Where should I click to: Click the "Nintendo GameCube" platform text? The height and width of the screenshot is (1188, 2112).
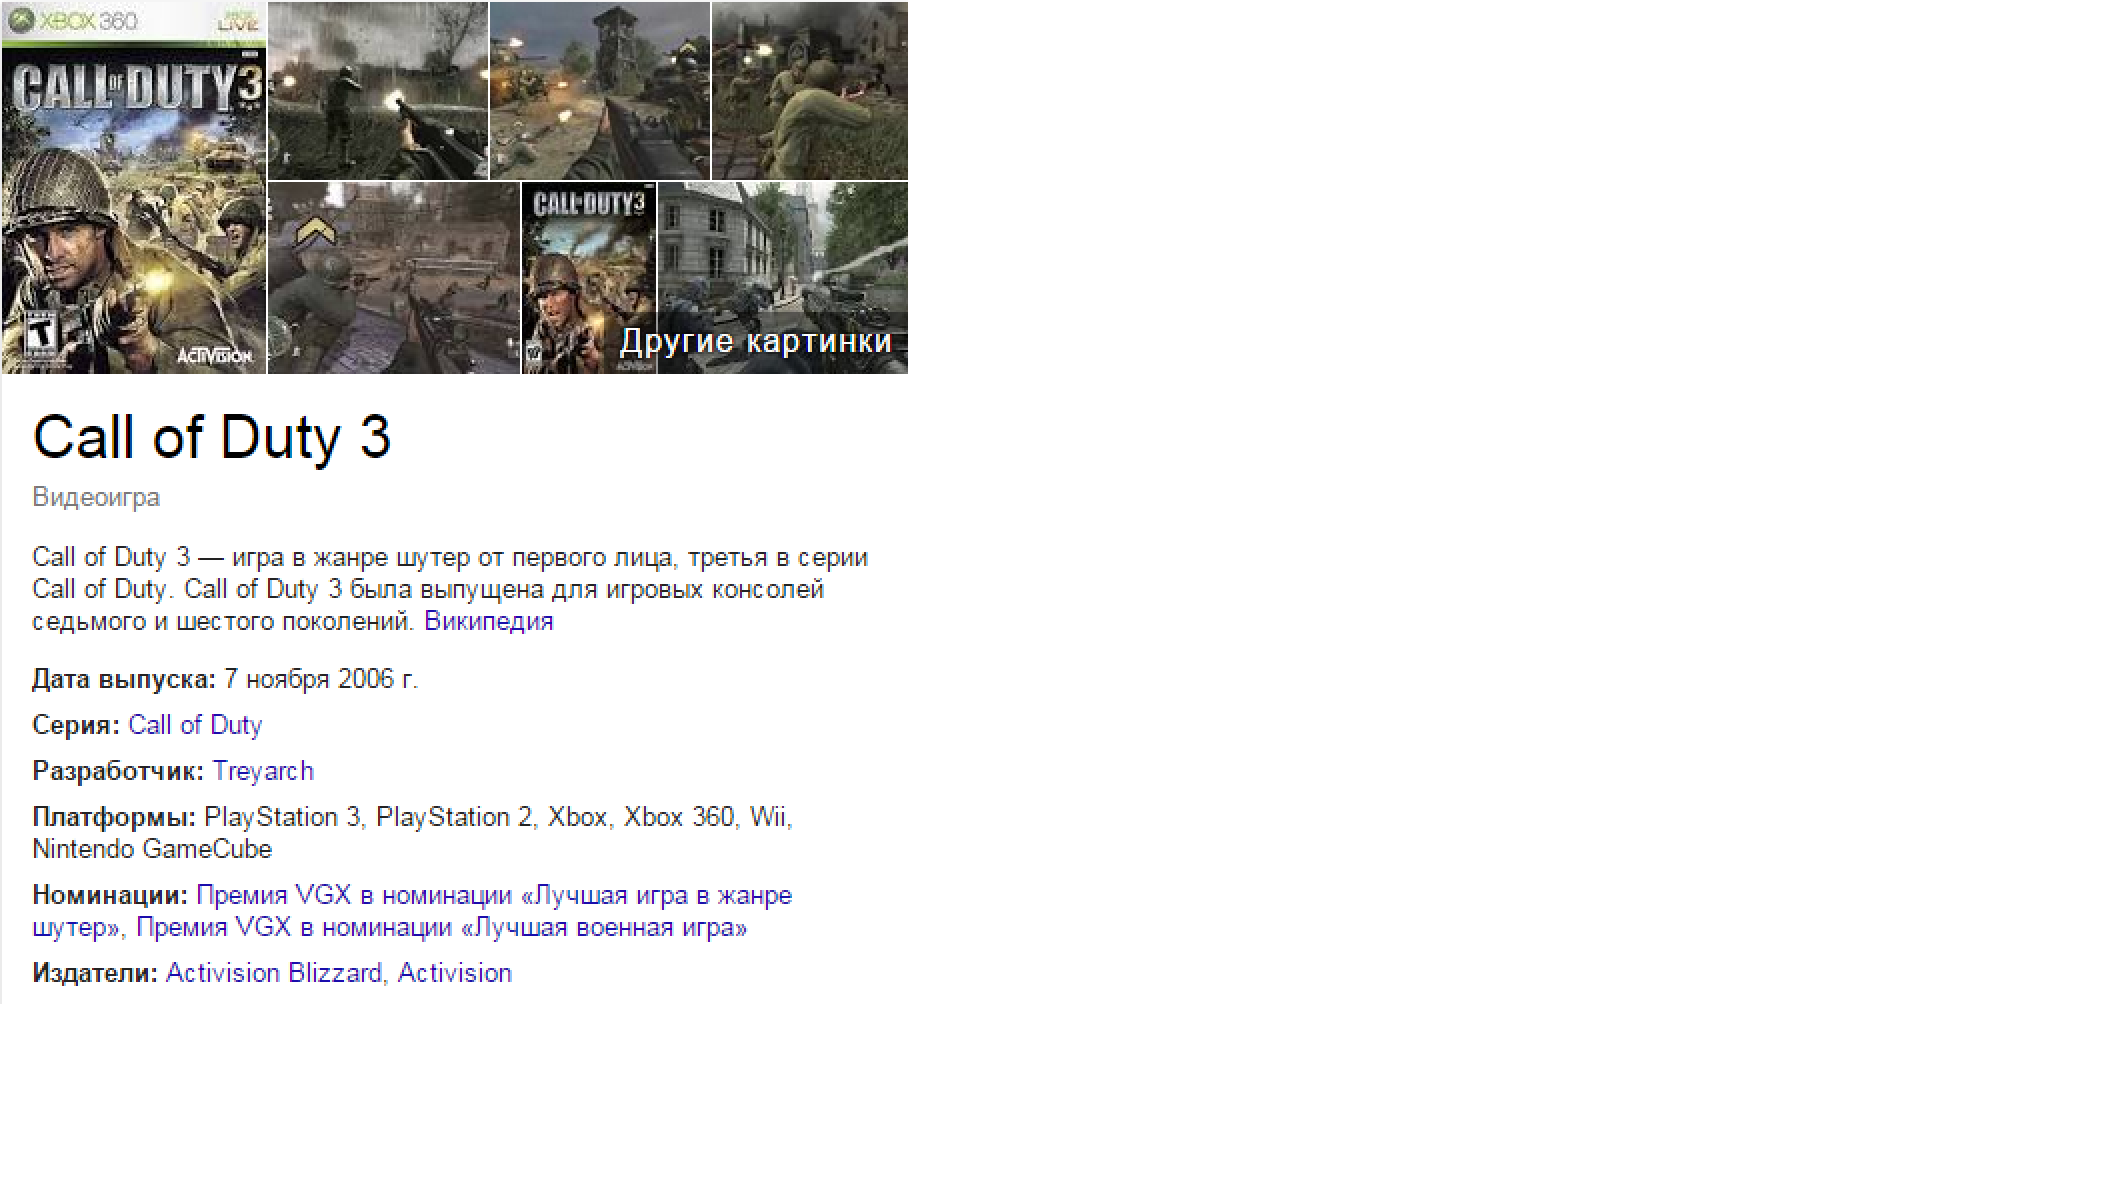pyautogui.click(x=152, y=849)
